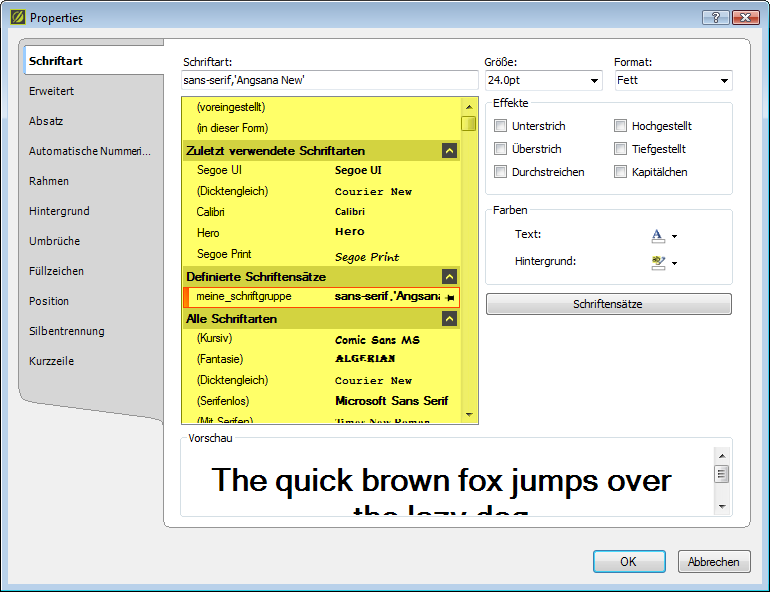
Task: Open the Silbentrennung tab
Action: click(x=67, y=331)
